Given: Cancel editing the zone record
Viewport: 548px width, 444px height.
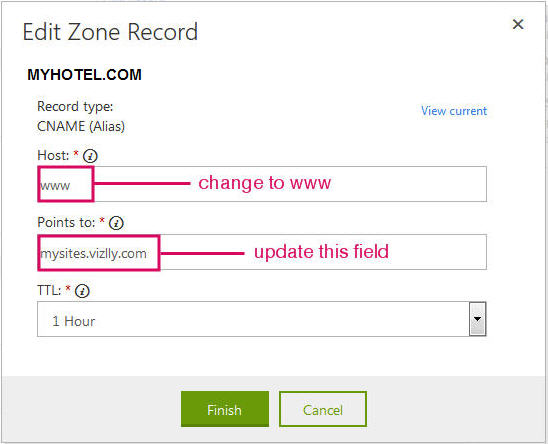Looking at the screenshot, I should [x=323, y=409].
